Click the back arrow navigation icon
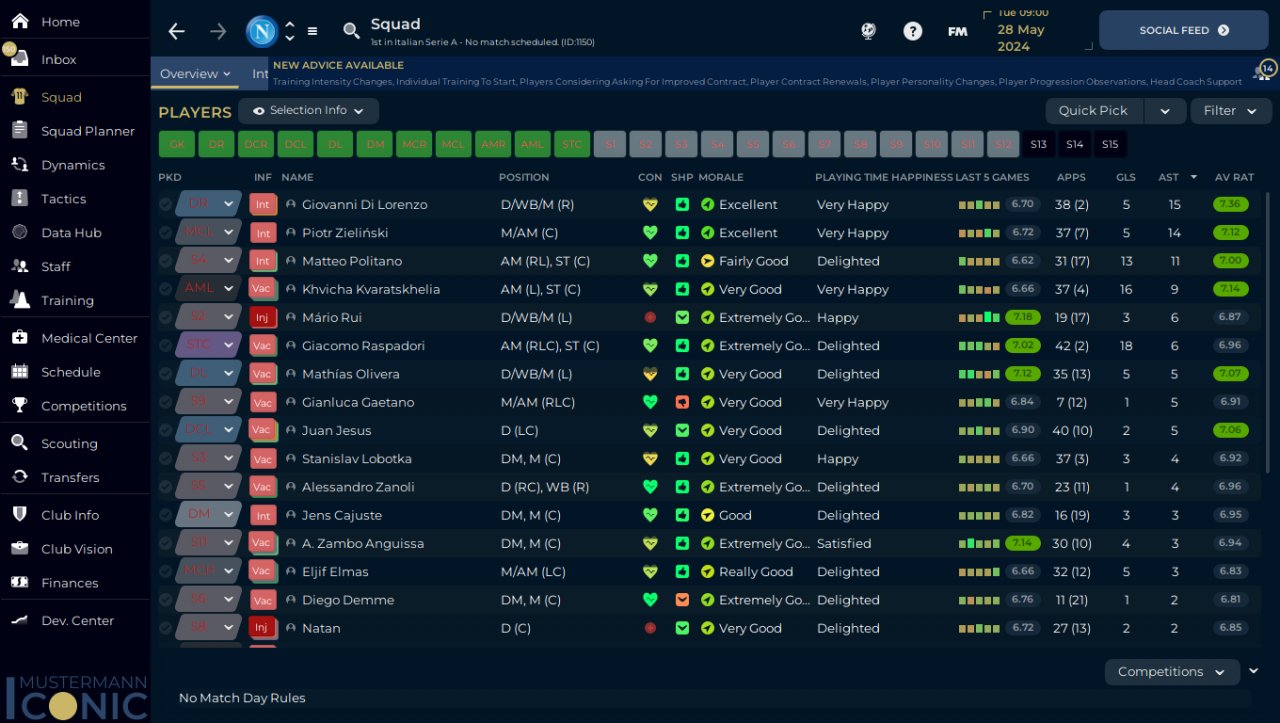The height and width of the screenshot is (723, 1280). [x=177, y=31]
